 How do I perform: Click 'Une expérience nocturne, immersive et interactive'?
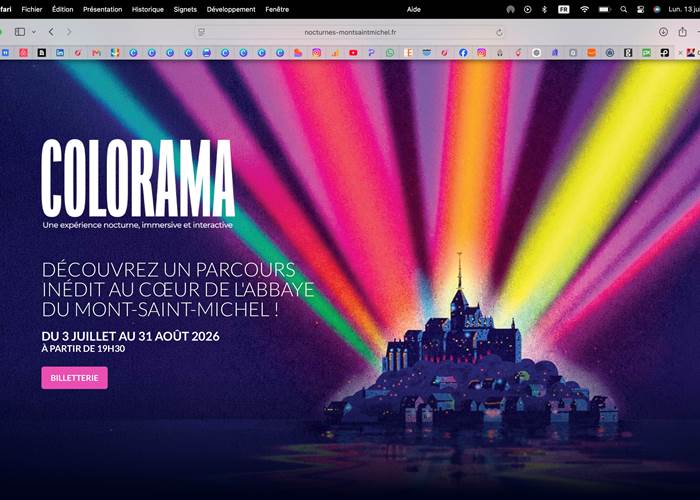[138, 225]
